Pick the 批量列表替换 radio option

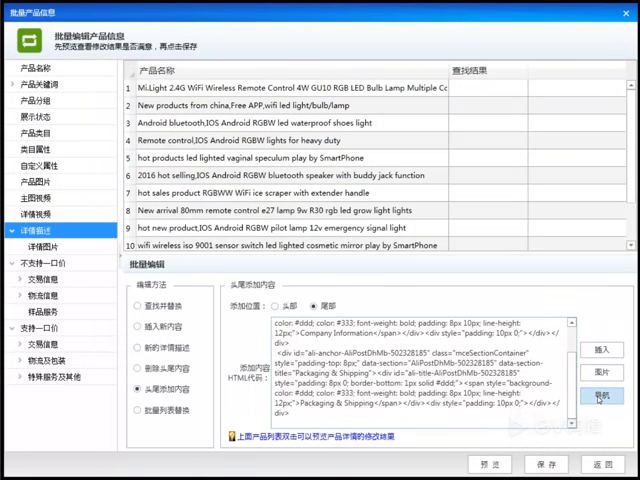pyautogui.click(x=137, y=410)
